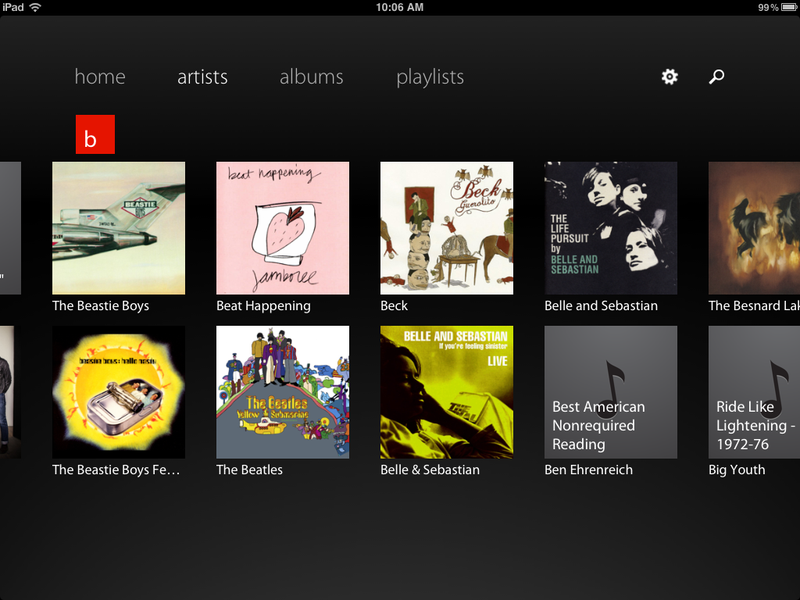Click the artist name 'Big Youth'
Screen dimensions: 800x600
[x=737, y=470]
